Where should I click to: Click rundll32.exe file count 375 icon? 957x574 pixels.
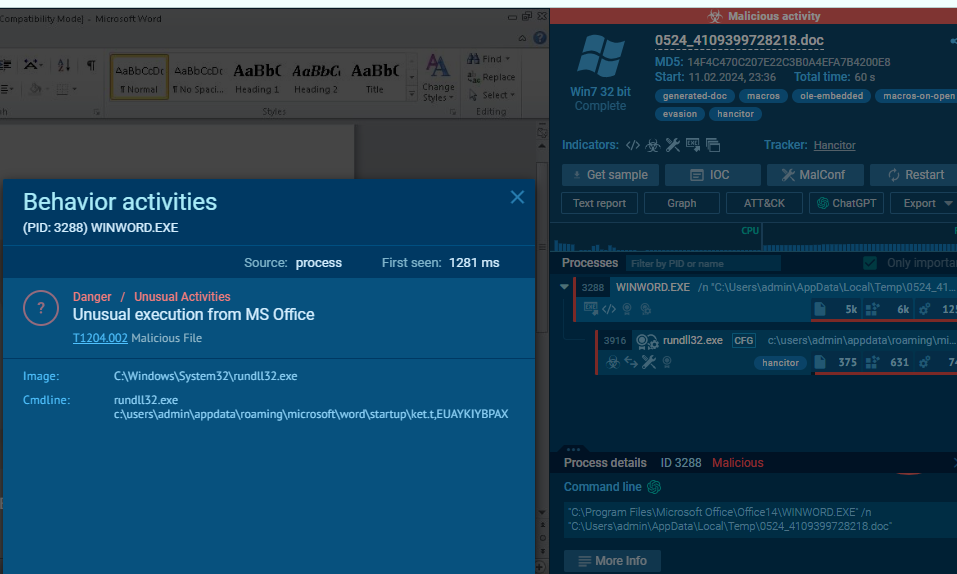(x=820, y=362)
